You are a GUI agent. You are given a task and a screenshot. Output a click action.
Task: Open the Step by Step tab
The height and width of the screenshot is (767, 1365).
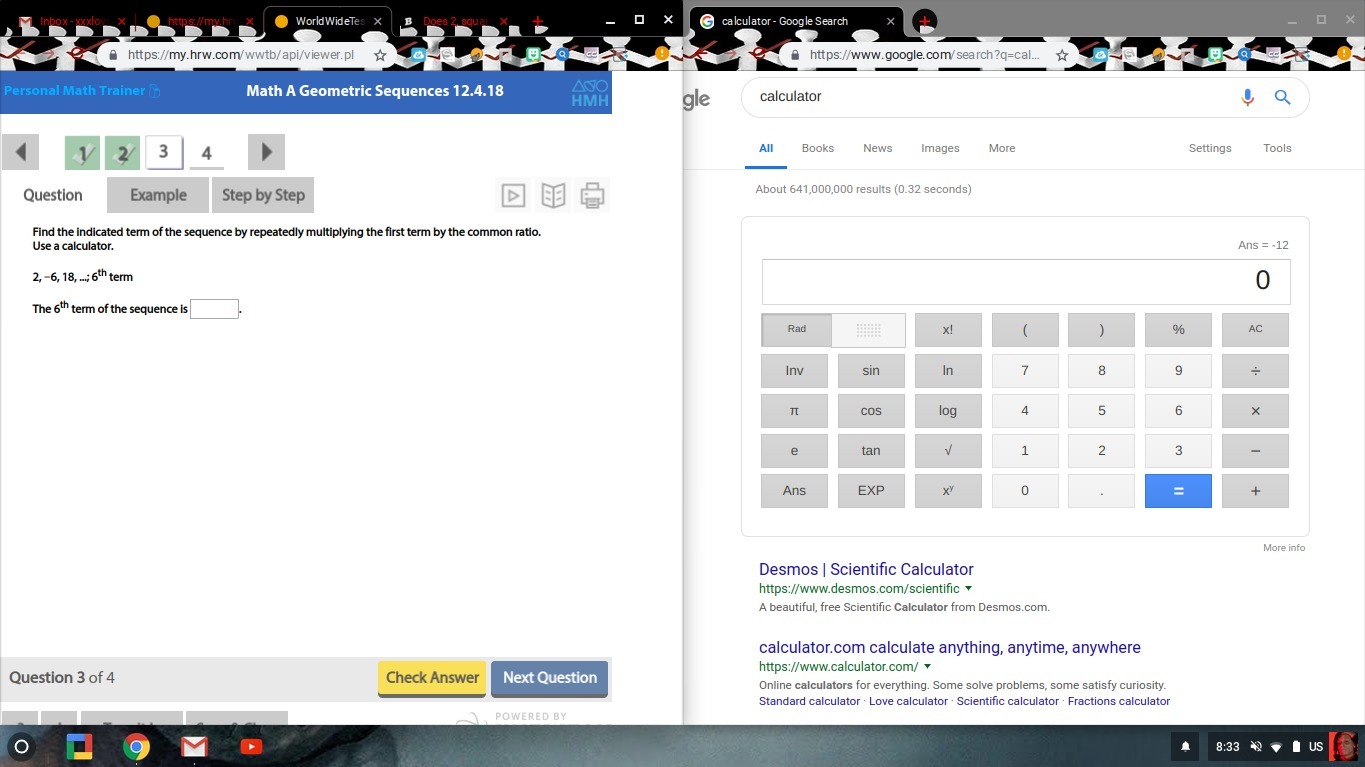click(263, 195)
